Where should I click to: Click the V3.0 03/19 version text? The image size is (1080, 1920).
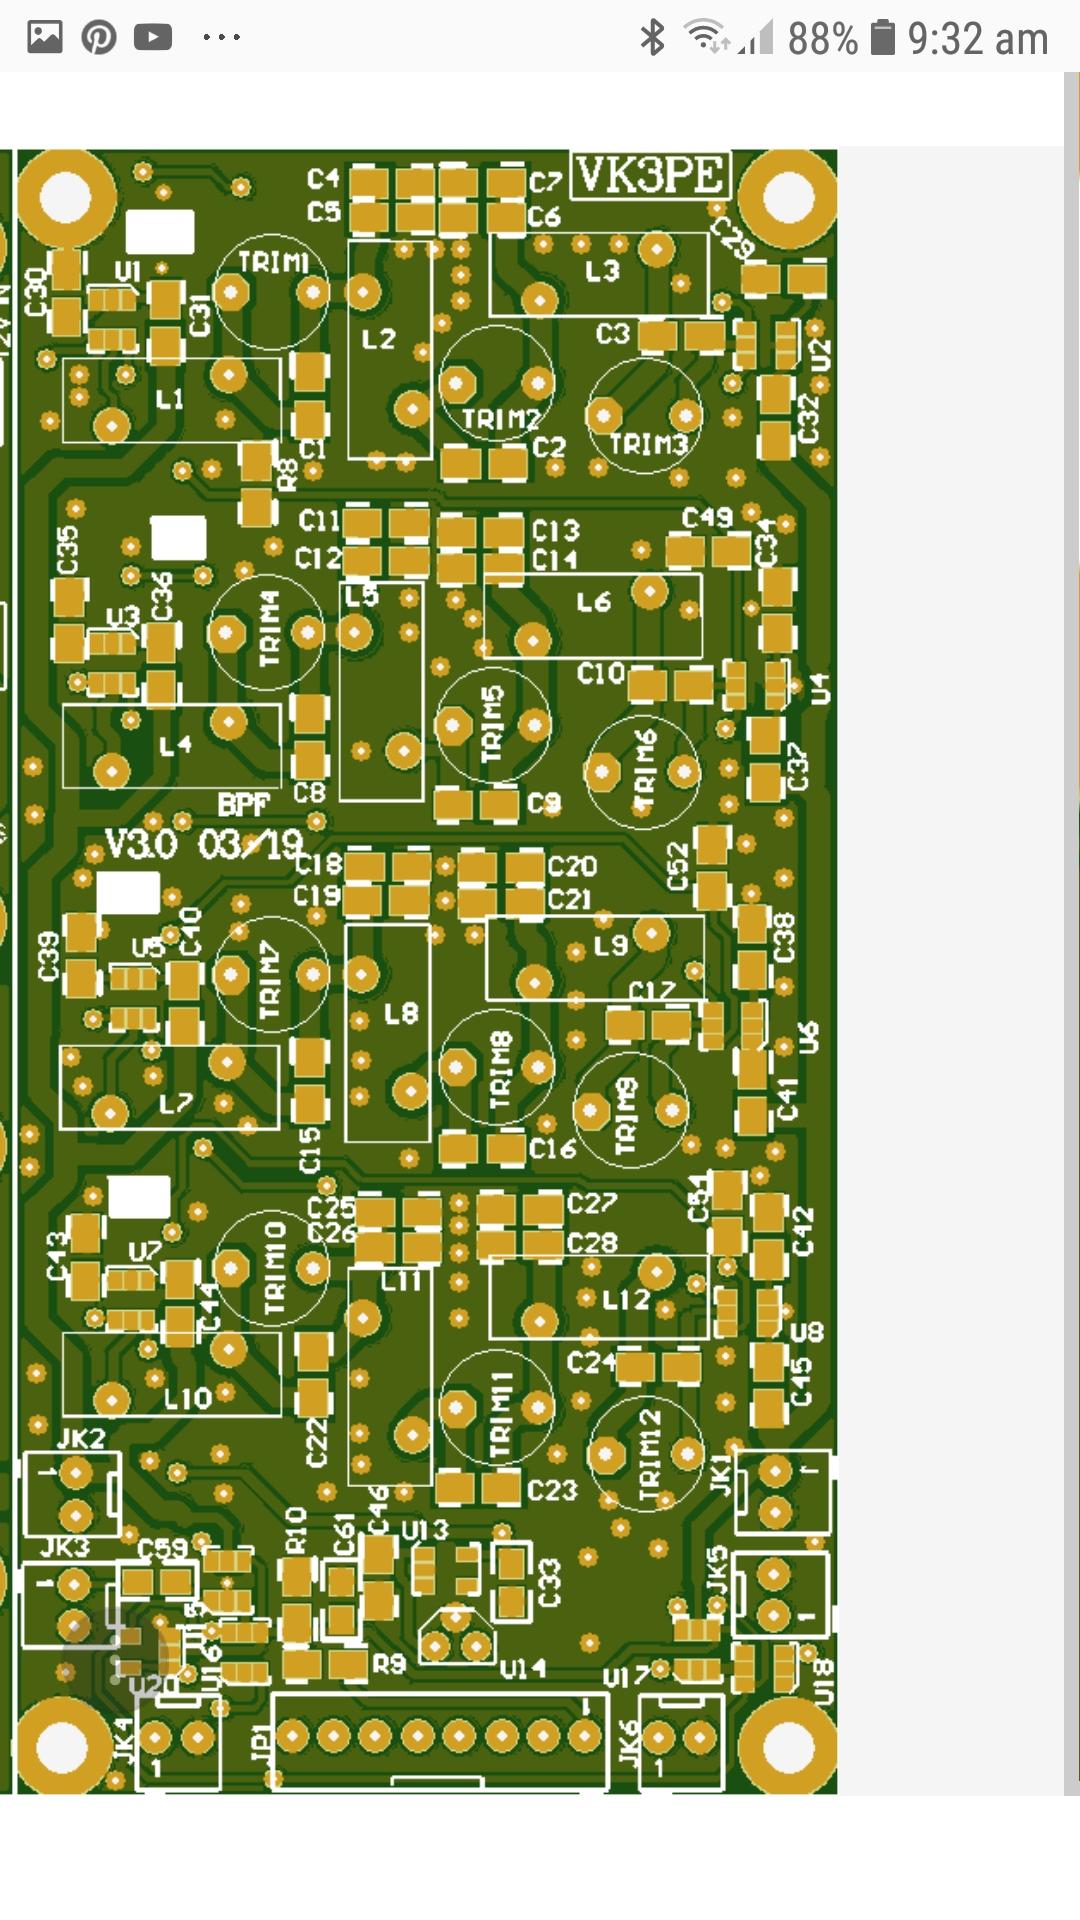203,845
